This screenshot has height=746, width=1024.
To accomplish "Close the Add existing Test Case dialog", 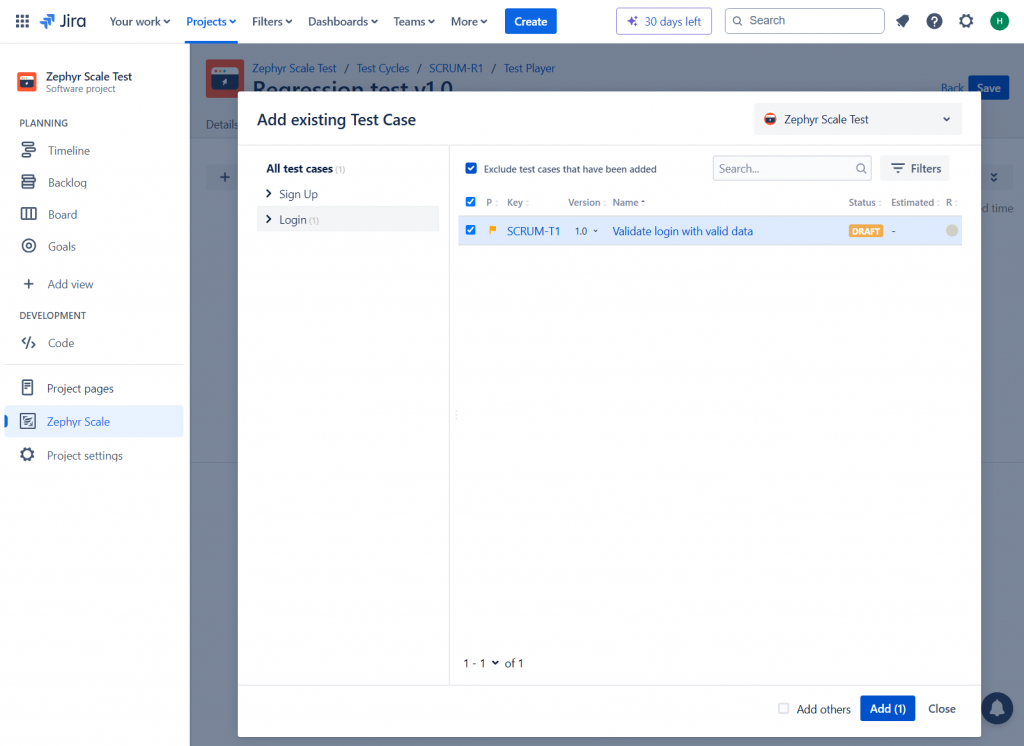I will (941, 708).
